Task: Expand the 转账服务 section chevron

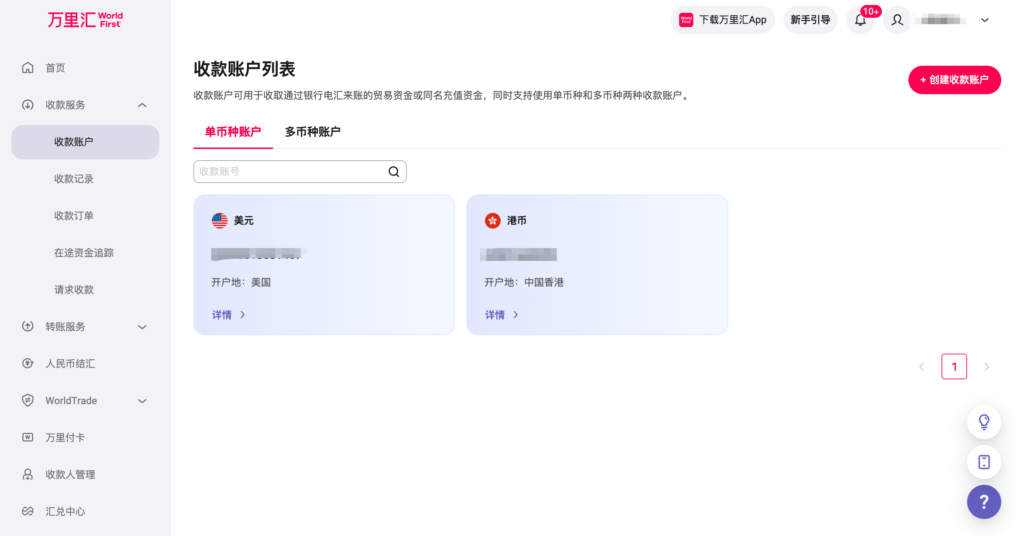Action: pos(142,327)
